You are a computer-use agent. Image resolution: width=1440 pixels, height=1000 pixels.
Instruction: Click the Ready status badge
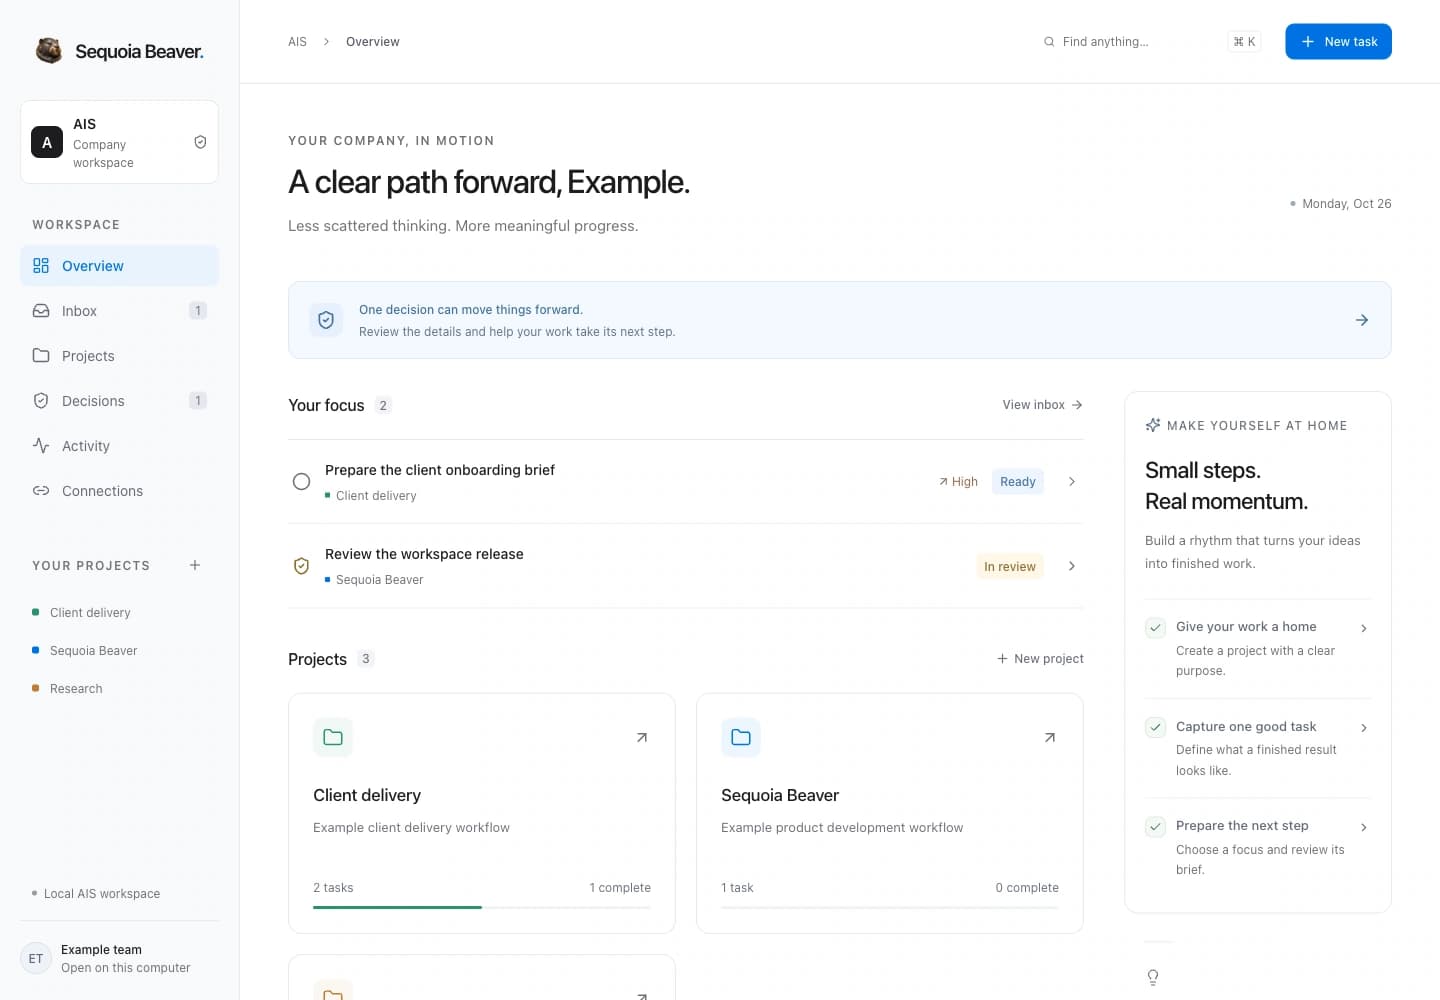coord(1018,482)
